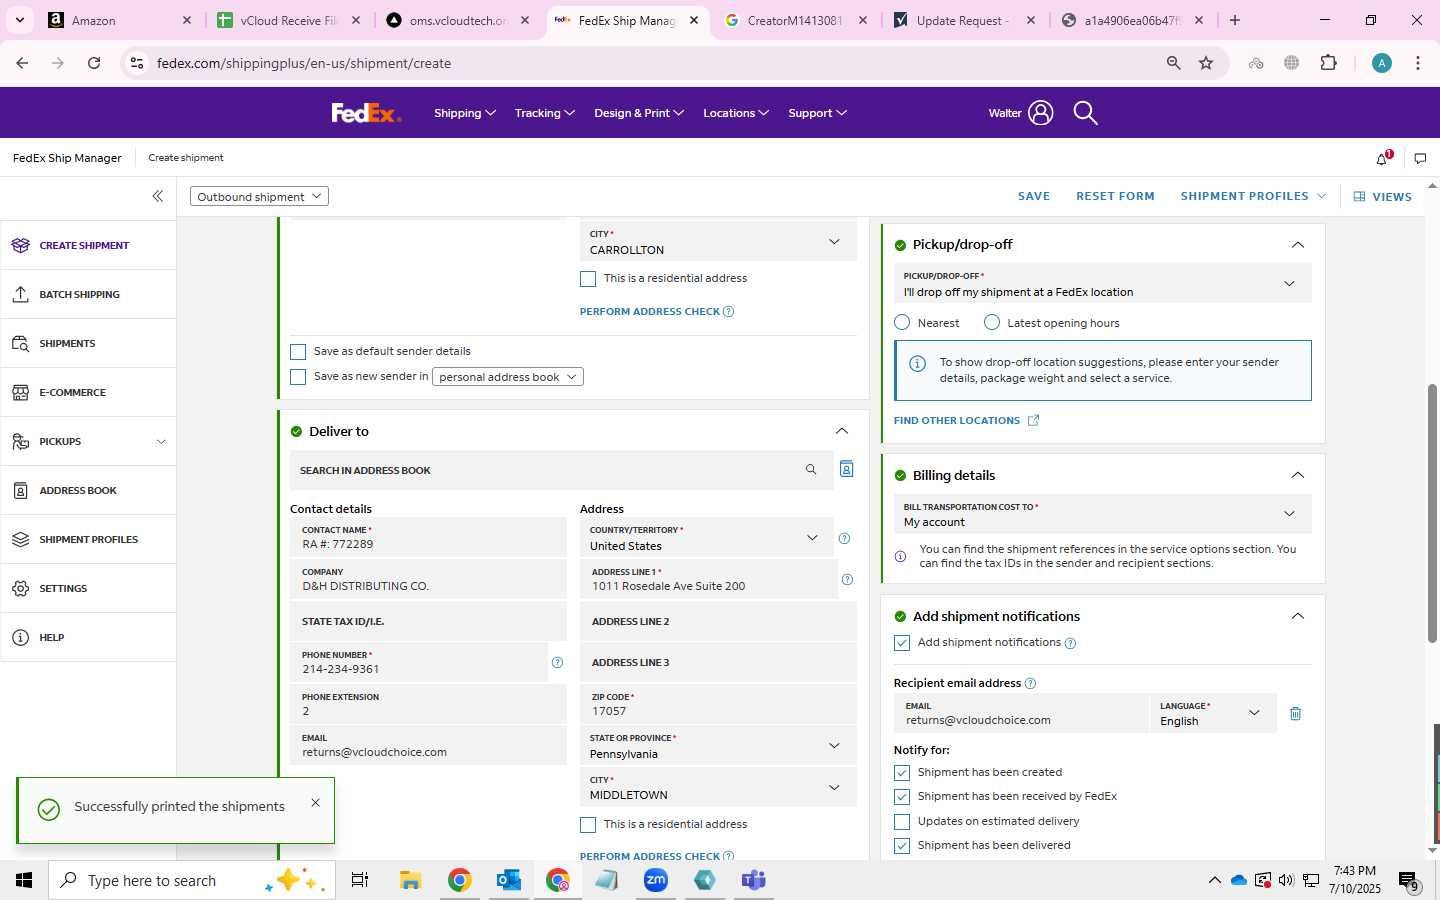Open File Explorer from the taskbar
Viewport: 1440px width, 900px height.
click(410, 880)
